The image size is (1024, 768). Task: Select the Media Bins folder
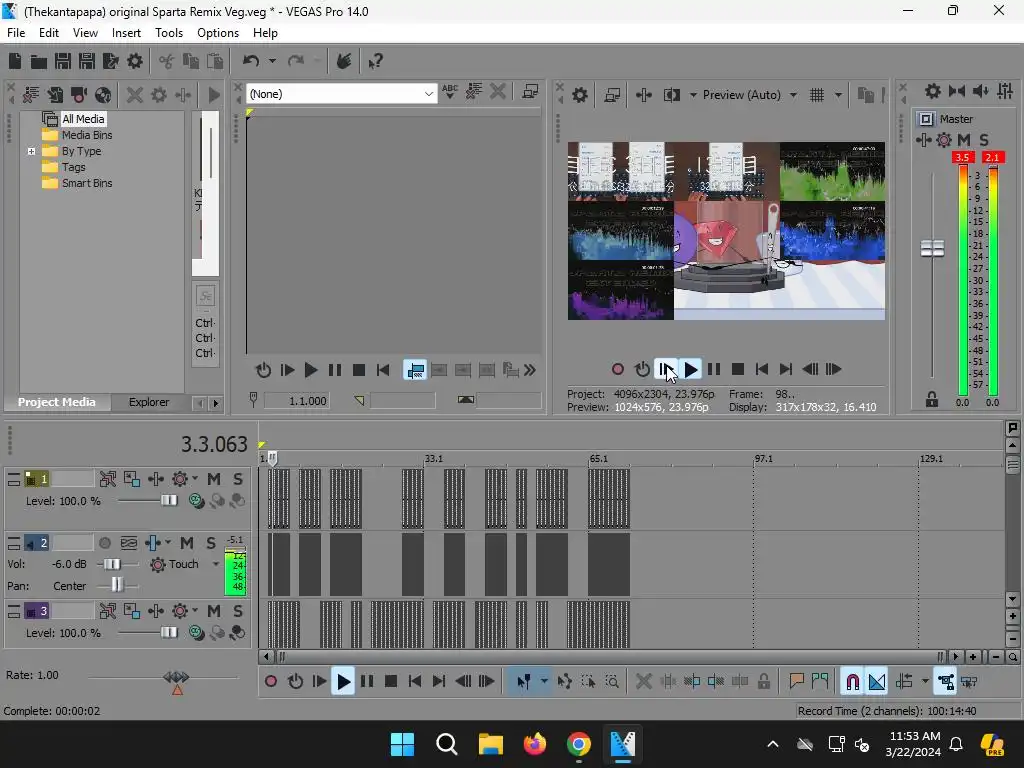pyautogui.click(x=87, y=135)
